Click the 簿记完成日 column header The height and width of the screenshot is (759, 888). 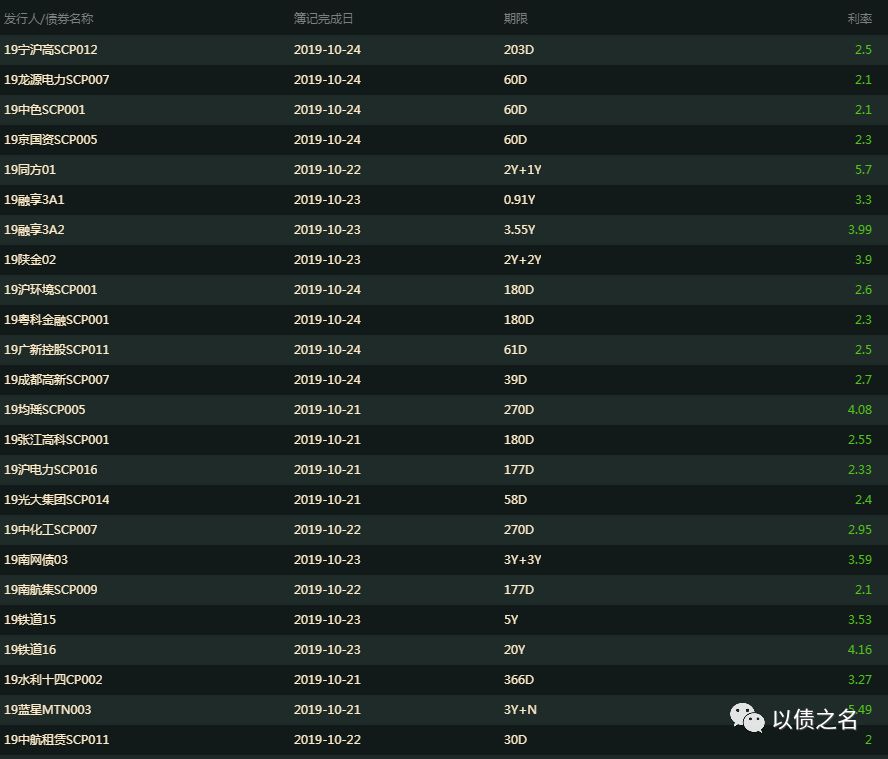[x=323, y=19]
